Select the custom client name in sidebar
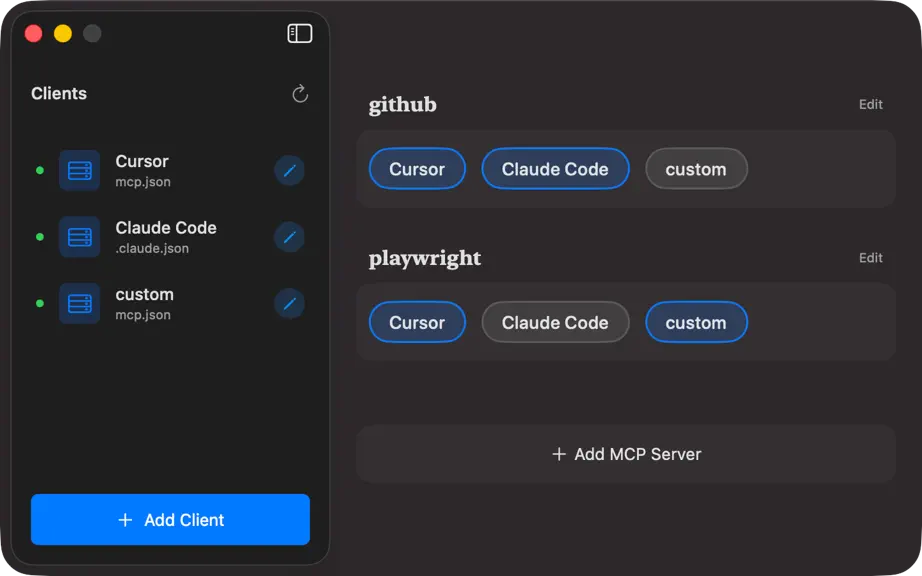Viewport: 922px width, 576px height. 145,294
